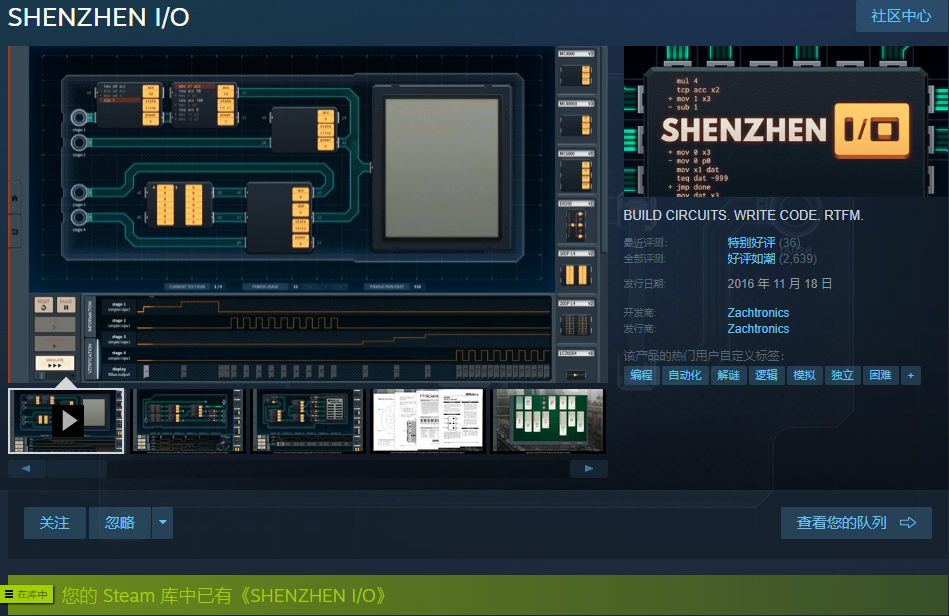
Task: Click the main trailer video player
Action: (307, 215)
